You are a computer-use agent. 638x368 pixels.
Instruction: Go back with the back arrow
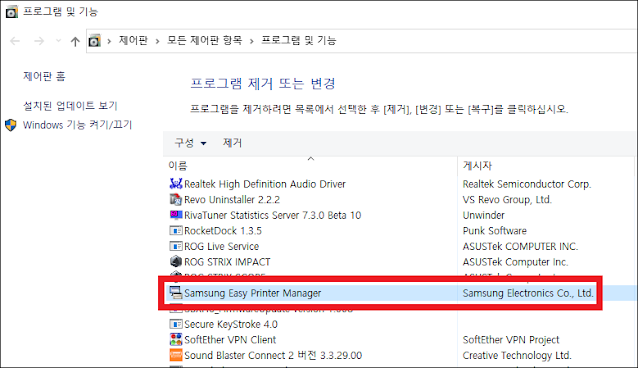click(x=15, y=41)
